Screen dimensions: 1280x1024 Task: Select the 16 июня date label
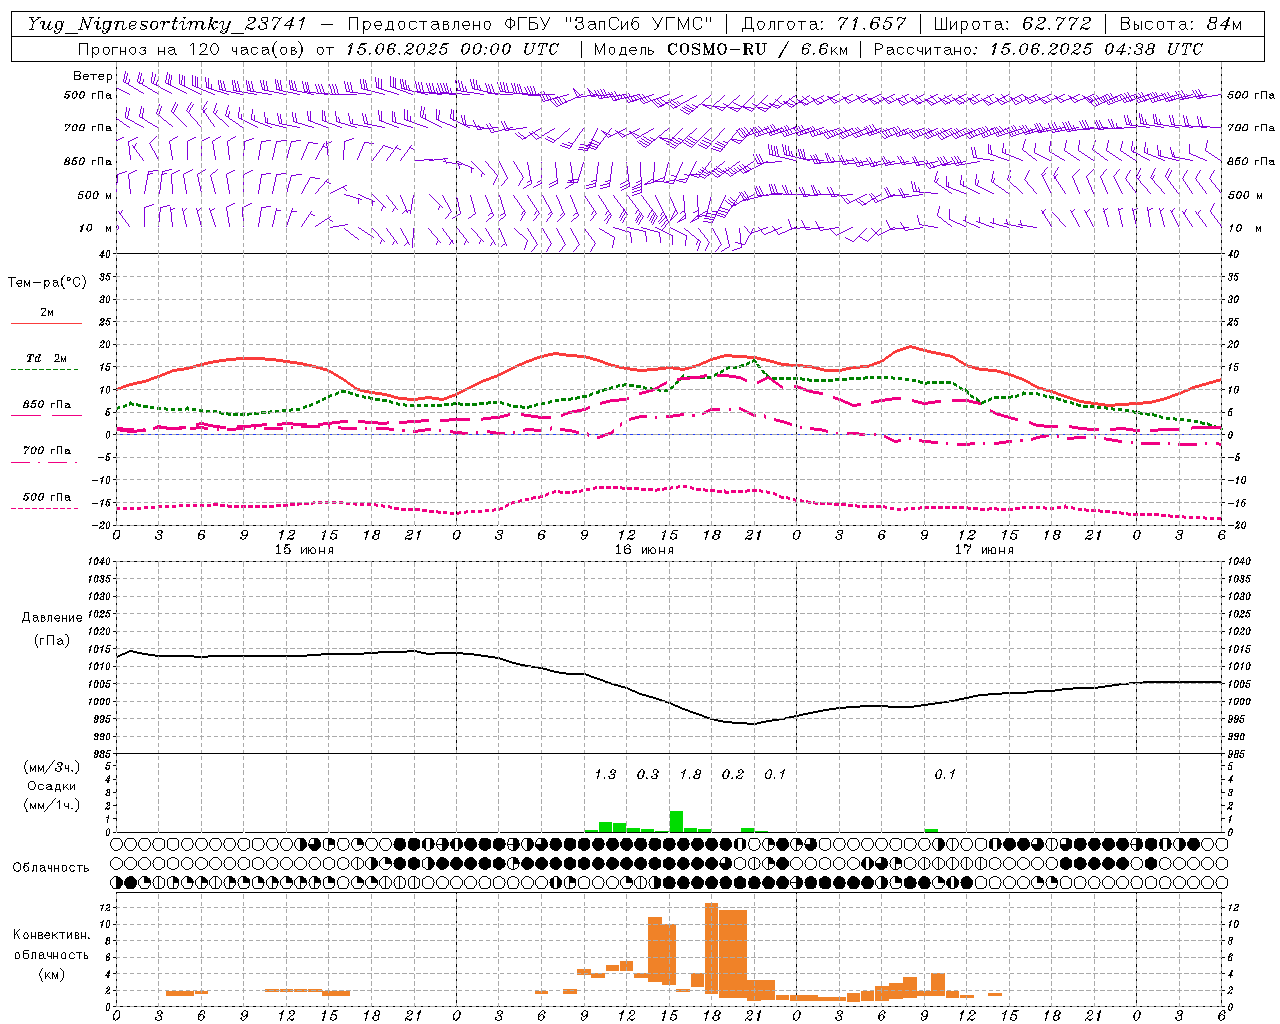[x=644, y=550]
